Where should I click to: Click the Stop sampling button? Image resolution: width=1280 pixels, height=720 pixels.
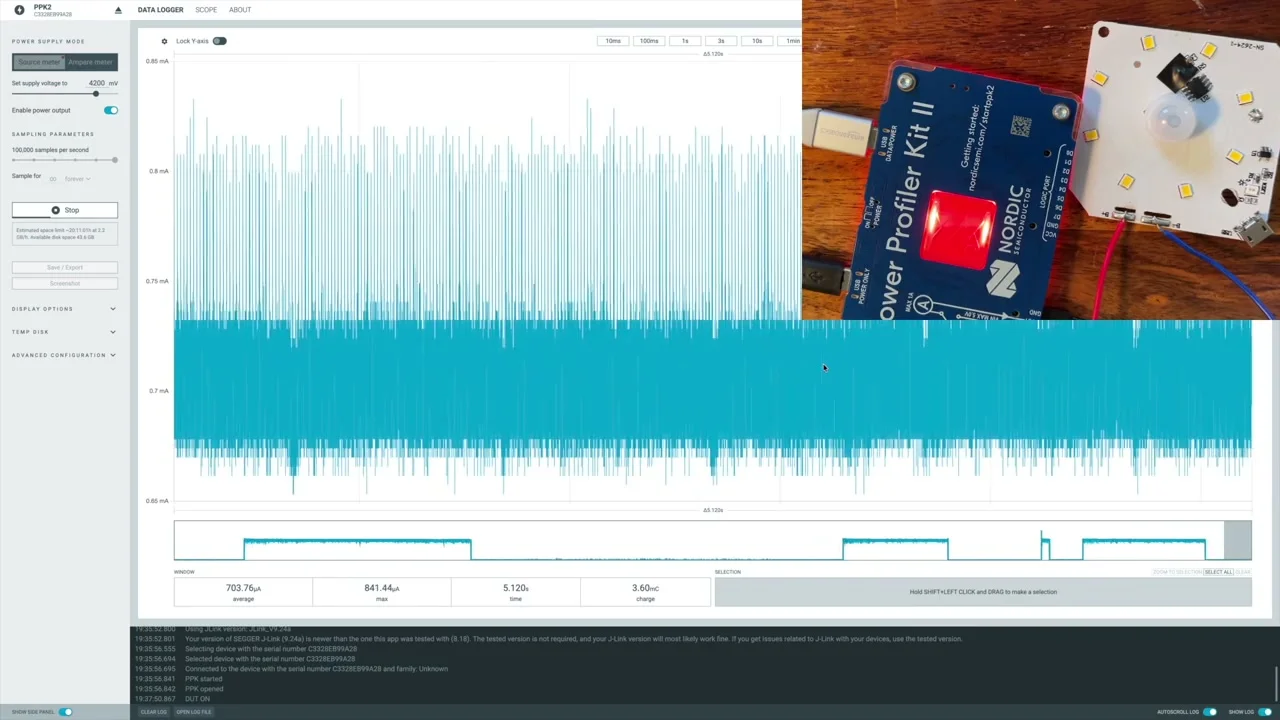[65, 210]
